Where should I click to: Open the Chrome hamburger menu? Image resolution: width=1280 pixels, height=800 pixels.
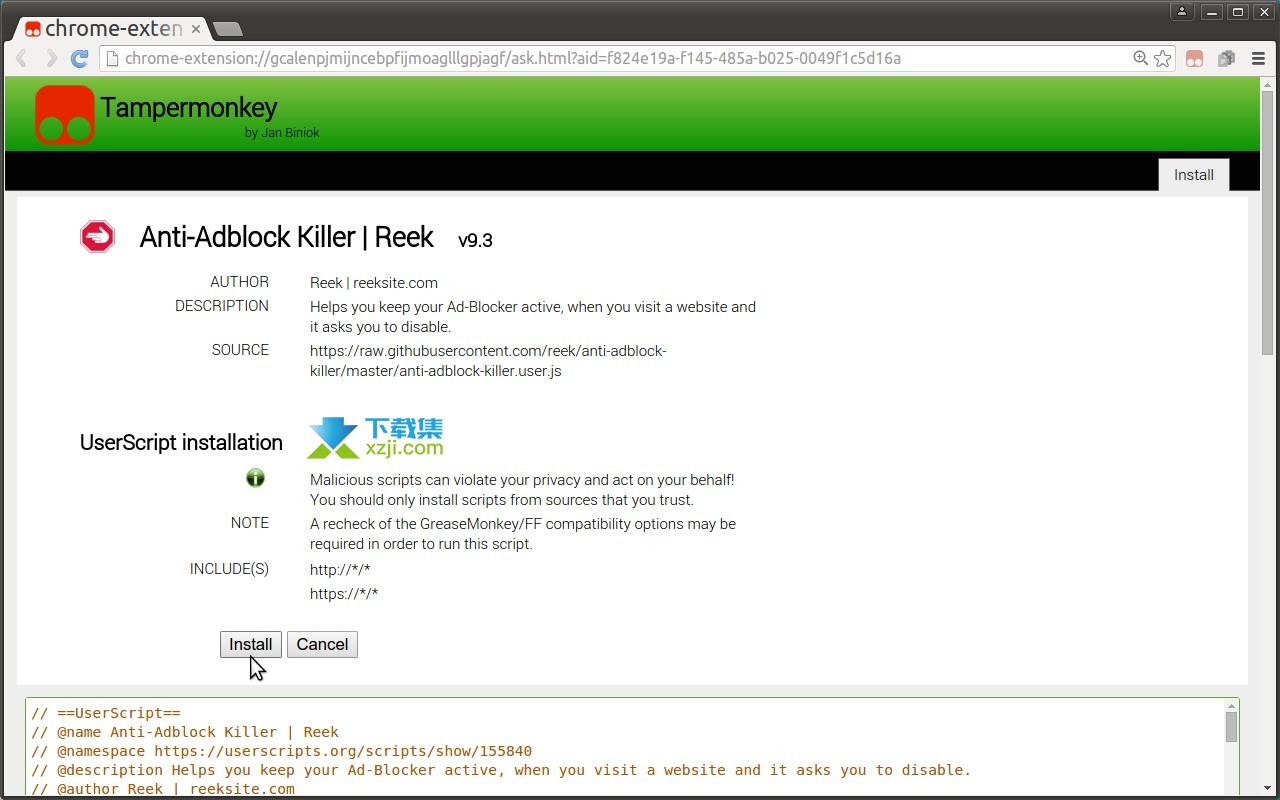(x=1258, y=59)
